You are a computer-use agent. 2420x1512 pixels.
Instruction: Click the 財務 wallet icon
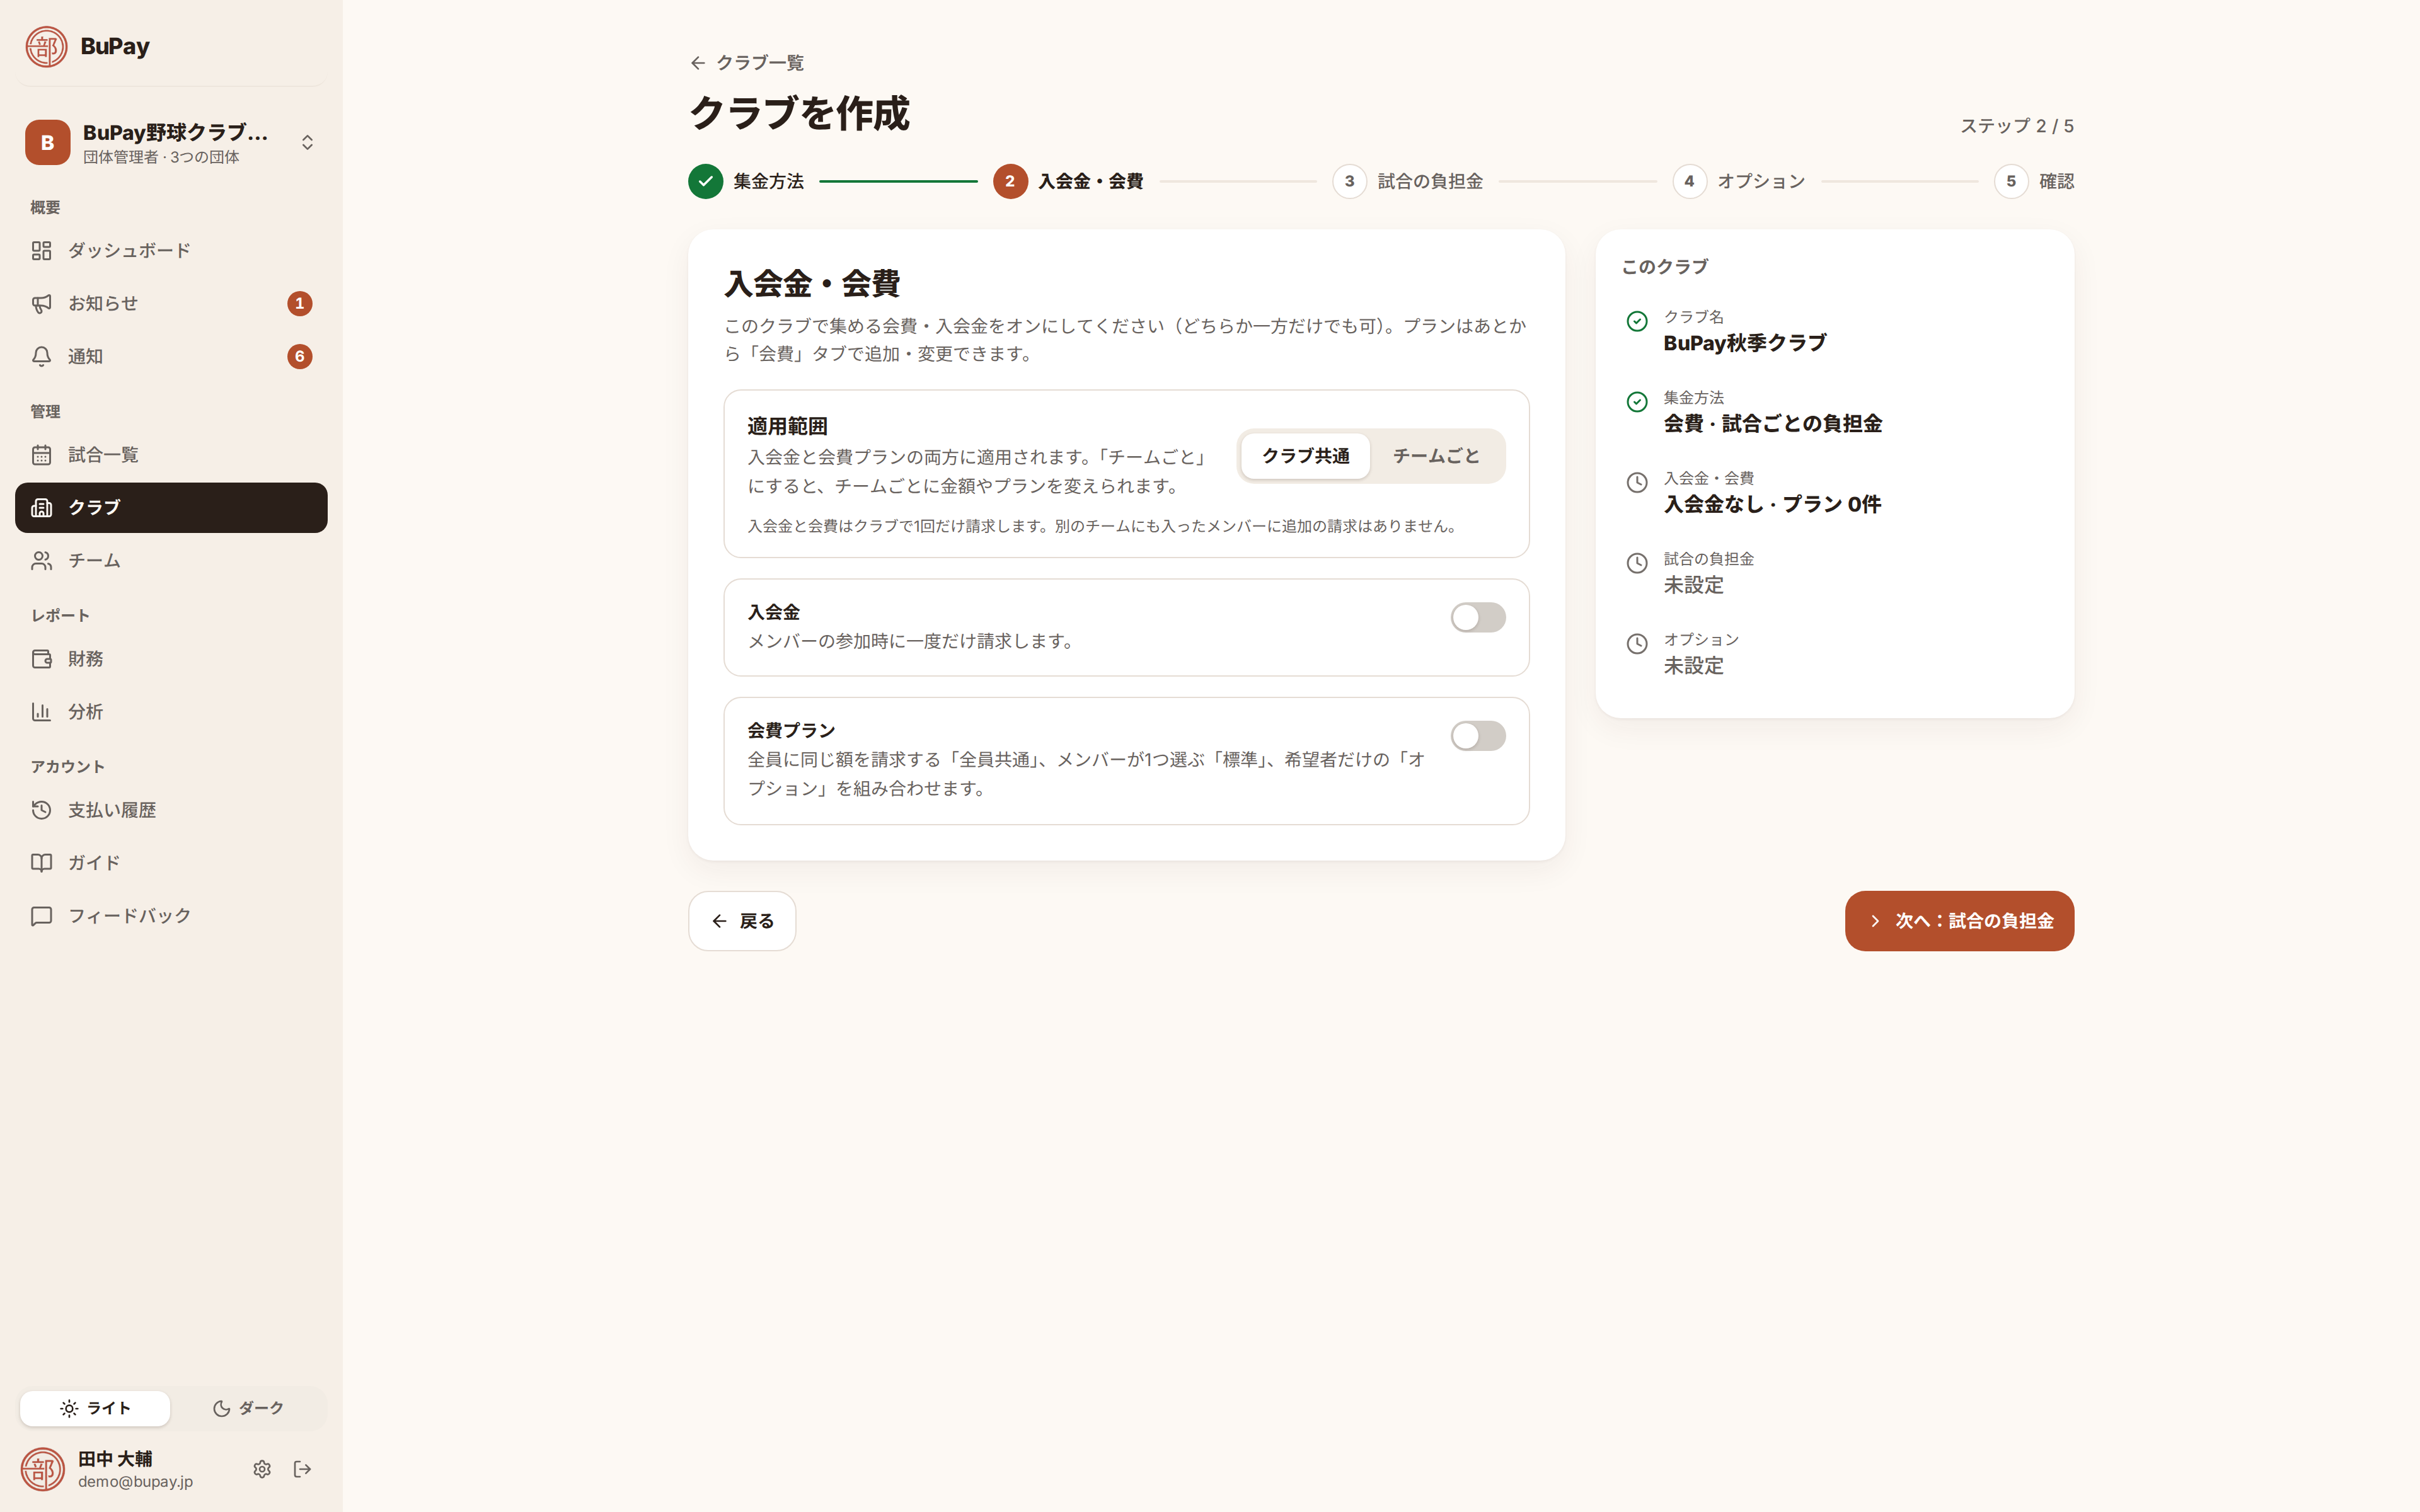41,659
